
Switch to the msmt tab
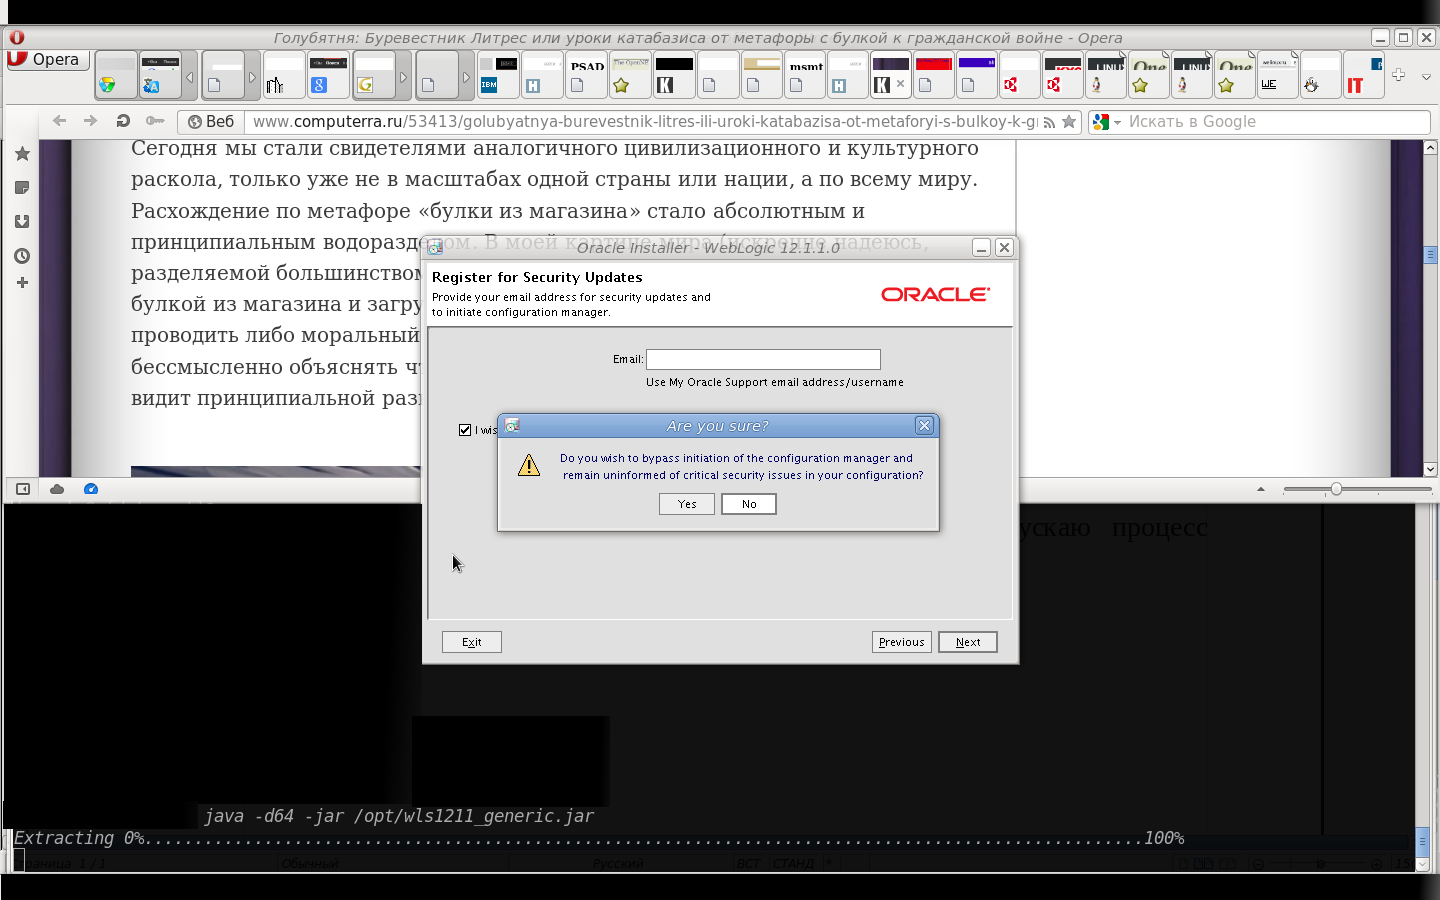tap(806, 75)
